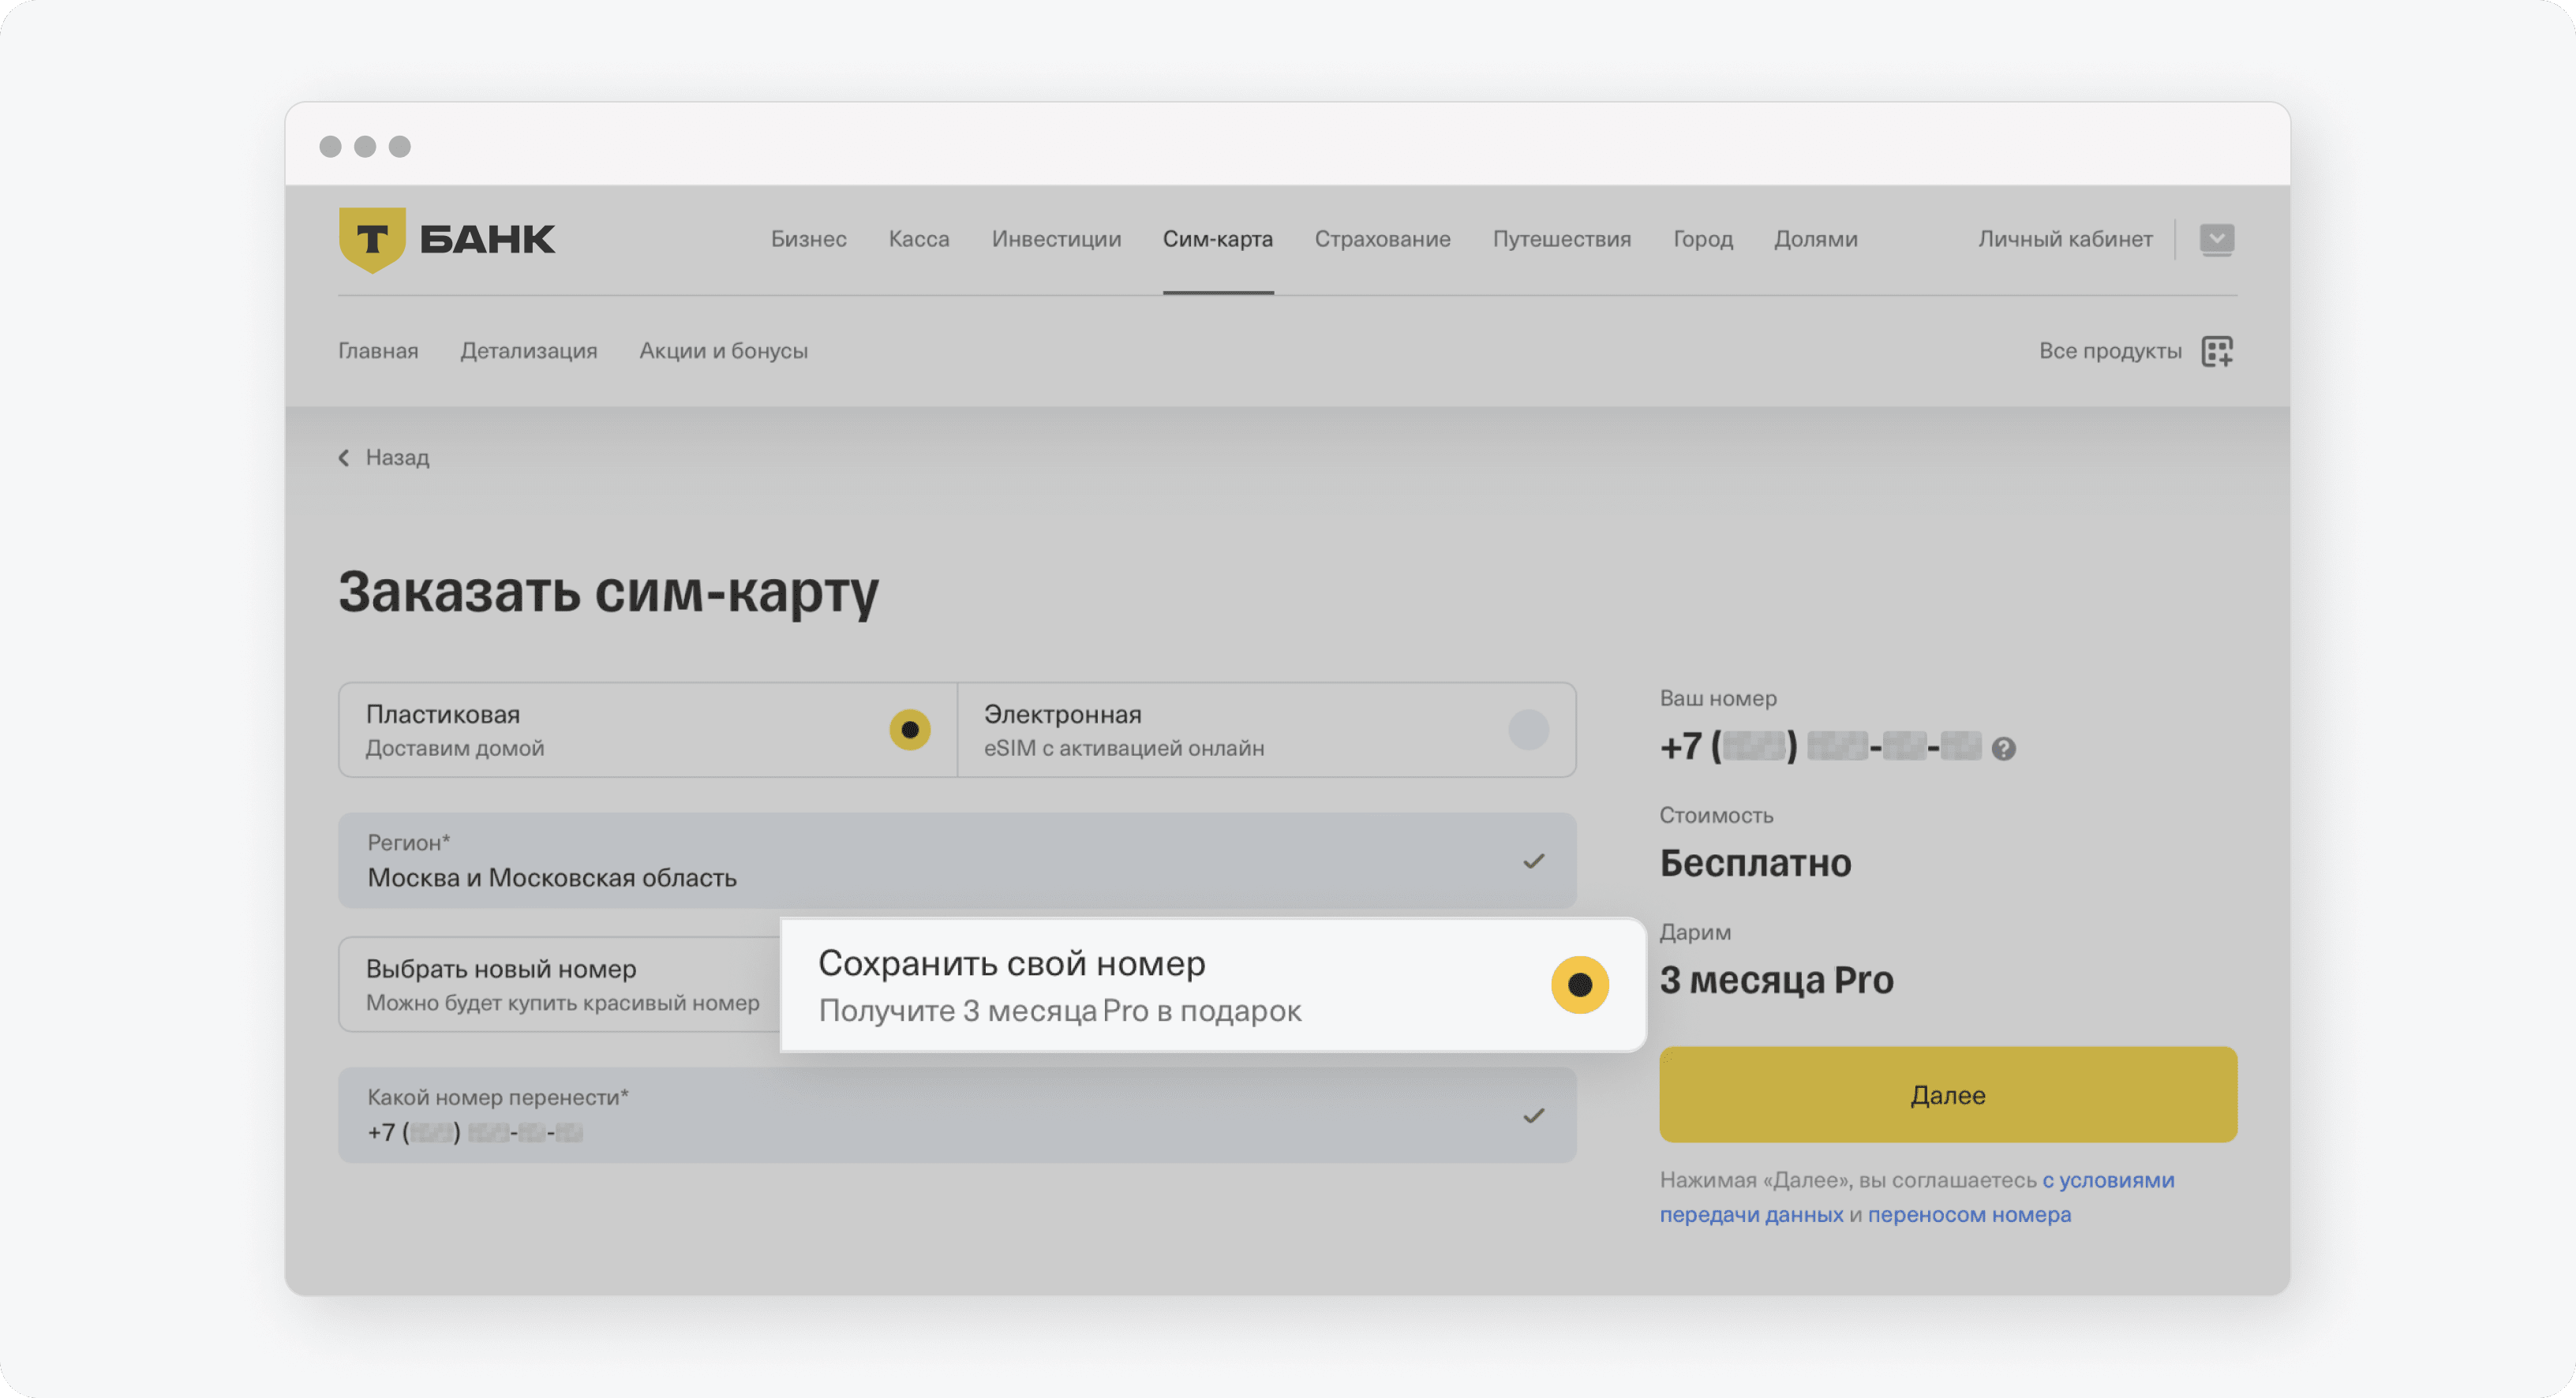Switch to Акции и бонусы sub-tab
Viewport: 2576px width, 1398px height.
tap(723, 351)
